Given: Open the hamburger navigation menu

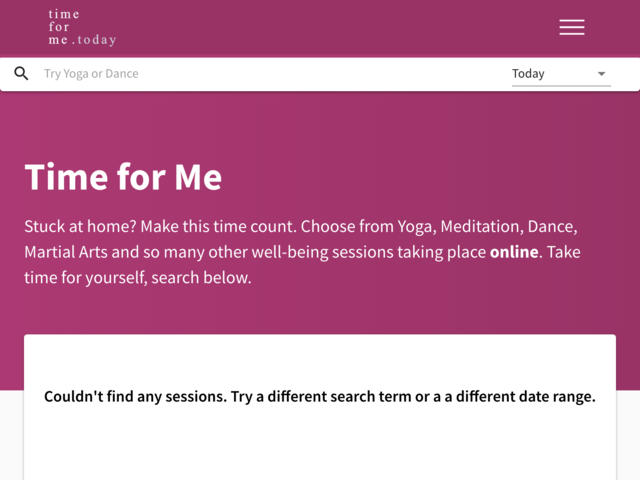Looking at the screenshot, I should click(572, 27).
